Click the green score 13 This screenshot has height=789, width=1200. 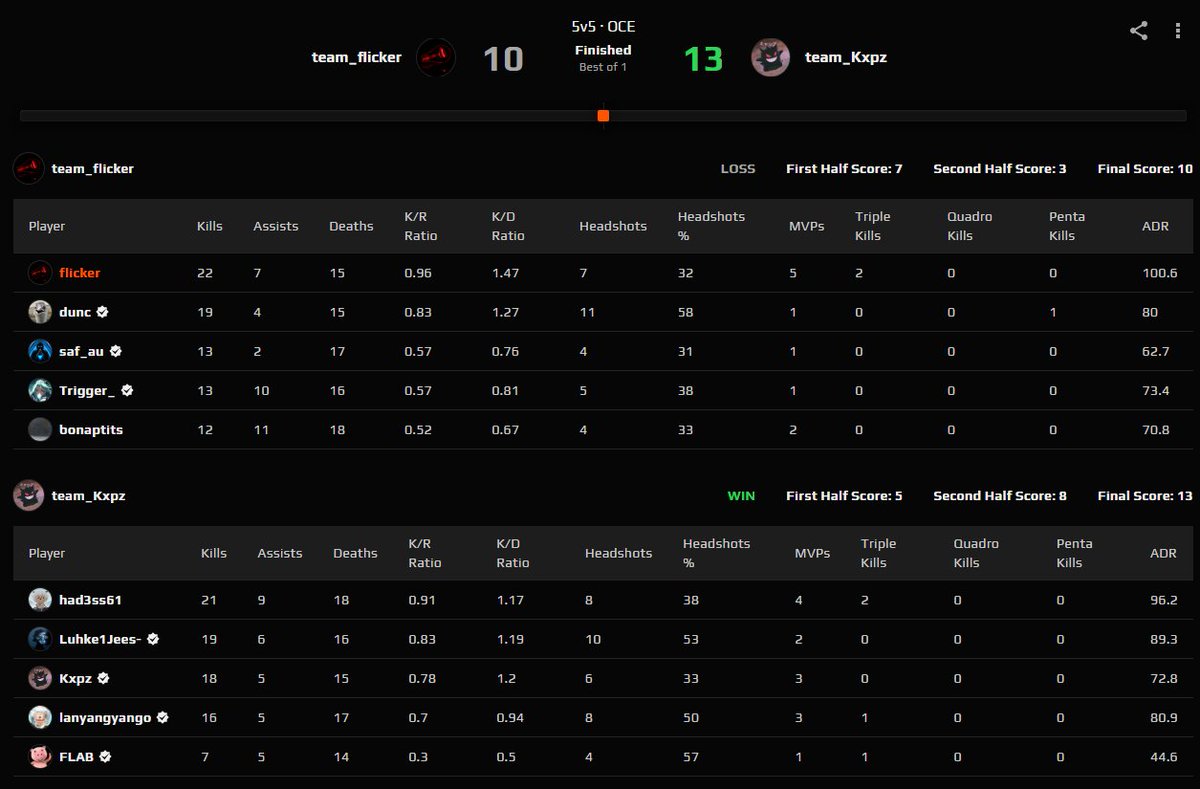click(703, 59)
